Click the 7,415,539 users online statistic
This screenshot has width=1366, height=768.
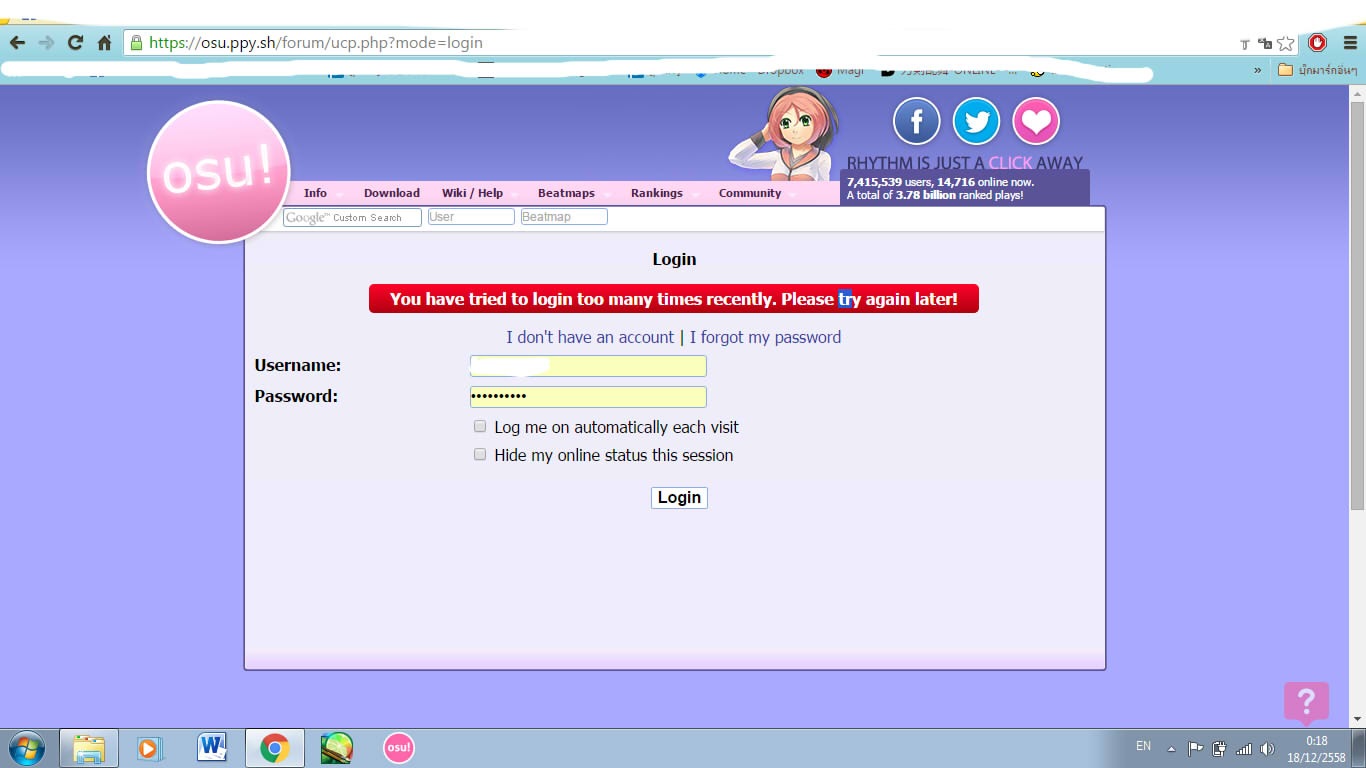(x=940, y=182)
